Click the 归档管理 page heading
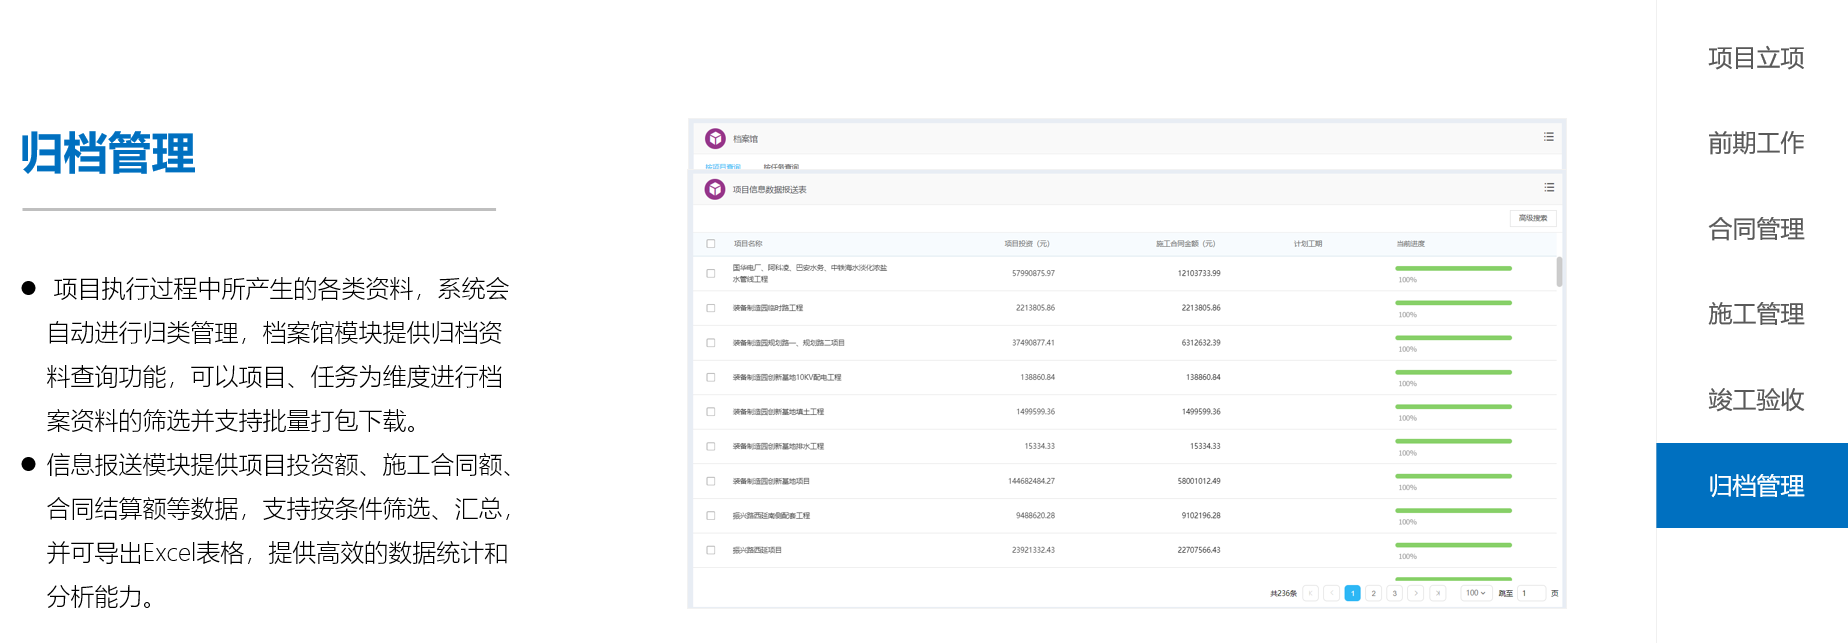Screen dimensions: 1848x643 (x=108, y=154)
